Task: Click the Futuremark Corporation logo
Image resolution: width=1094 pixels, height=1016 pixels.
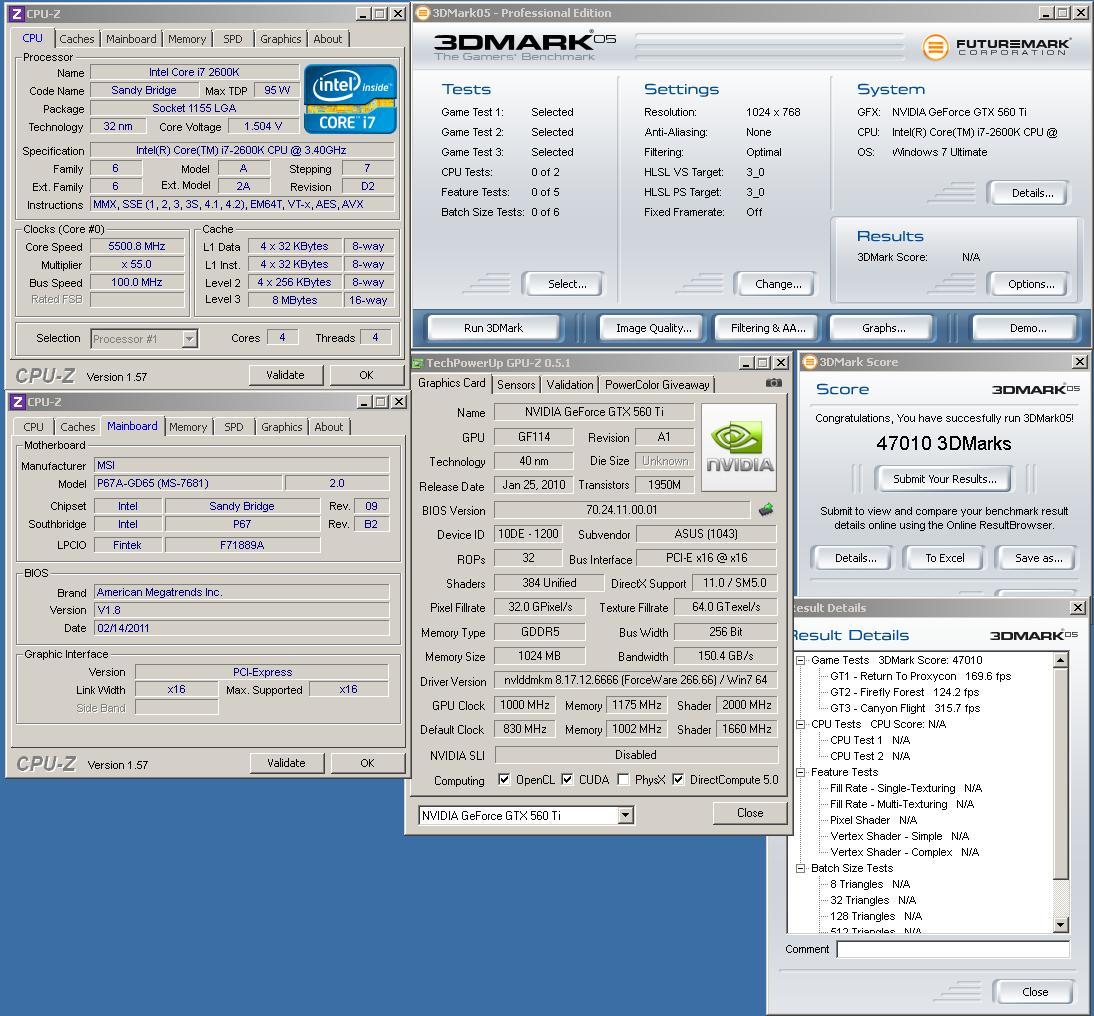Action: point(996,47)
